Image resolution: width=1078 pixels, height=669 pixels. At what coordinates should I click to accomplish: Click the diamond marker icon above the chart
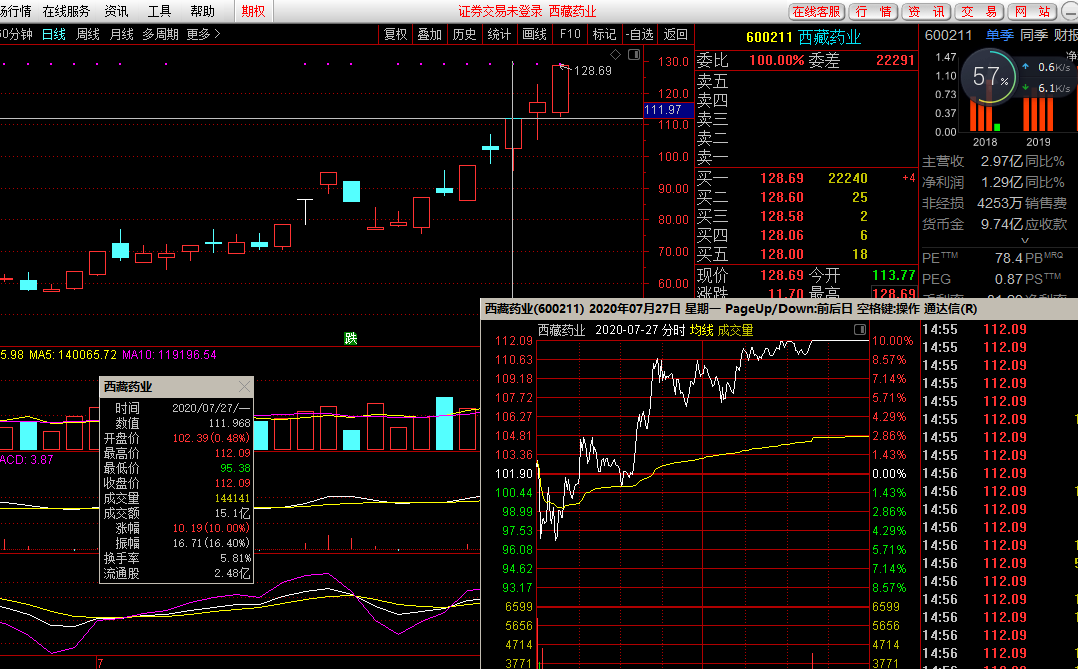click(615, 54)
